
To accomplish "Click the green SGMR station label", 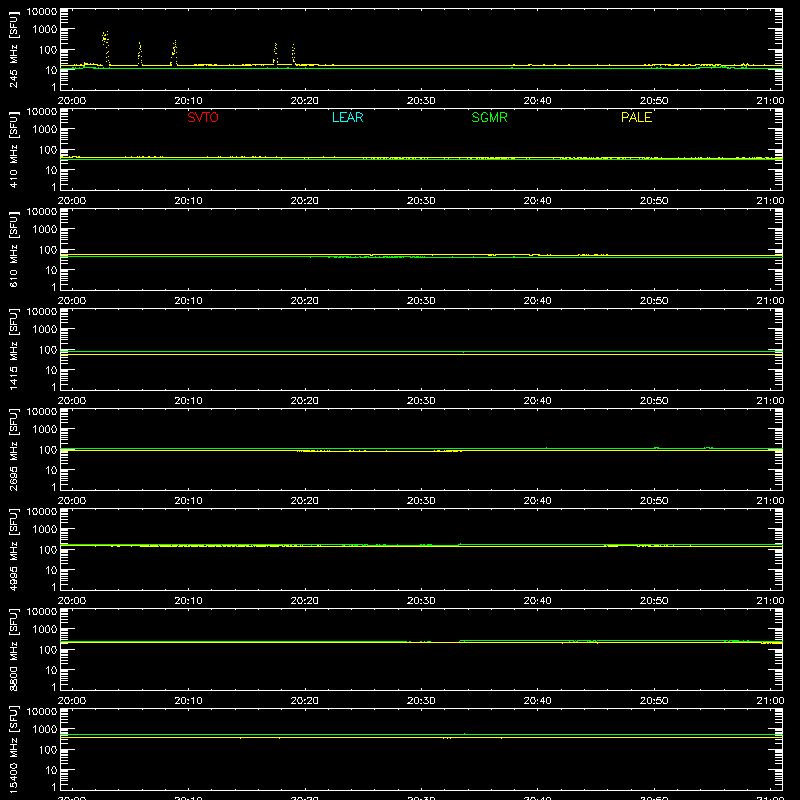I will click(489, 117).
